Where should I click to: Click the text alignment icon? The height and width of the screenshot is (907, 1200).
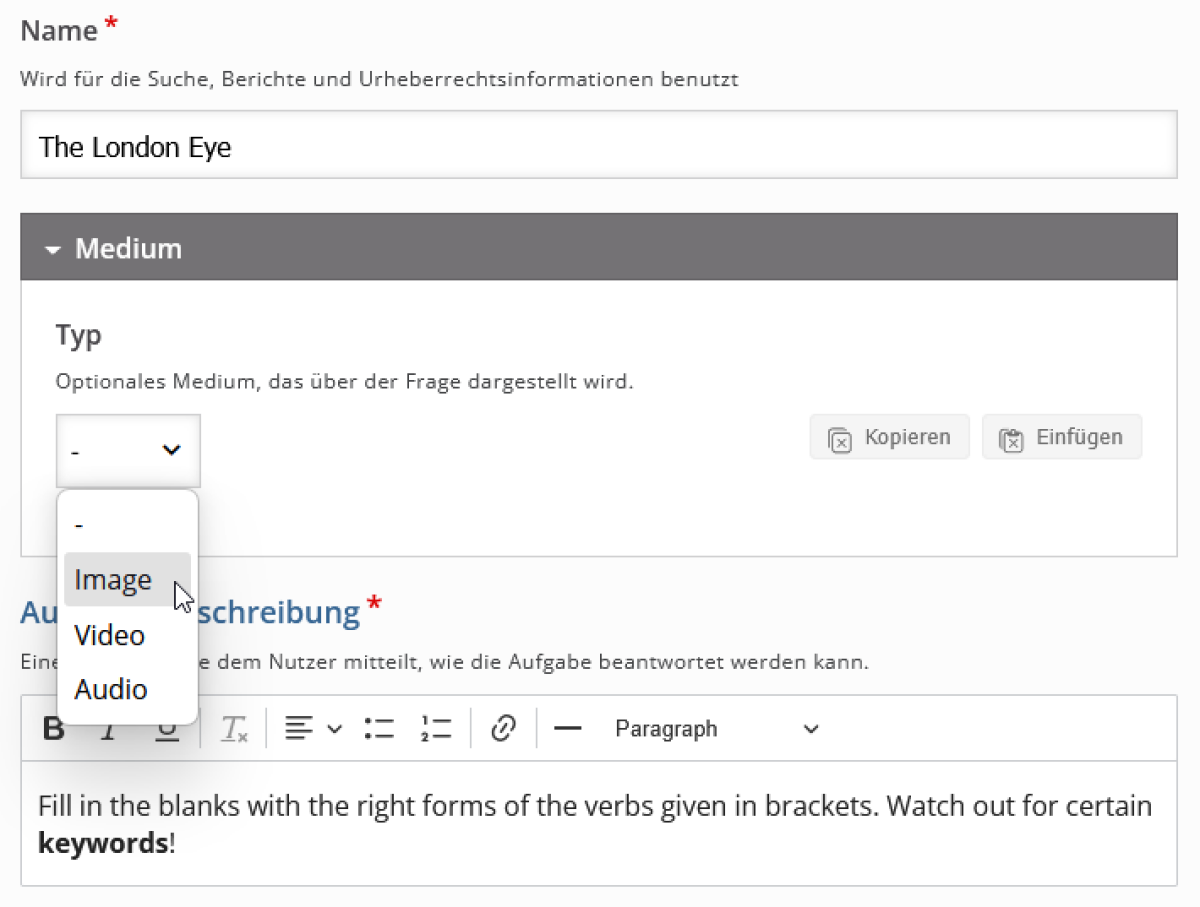click(x=297, y=729)
